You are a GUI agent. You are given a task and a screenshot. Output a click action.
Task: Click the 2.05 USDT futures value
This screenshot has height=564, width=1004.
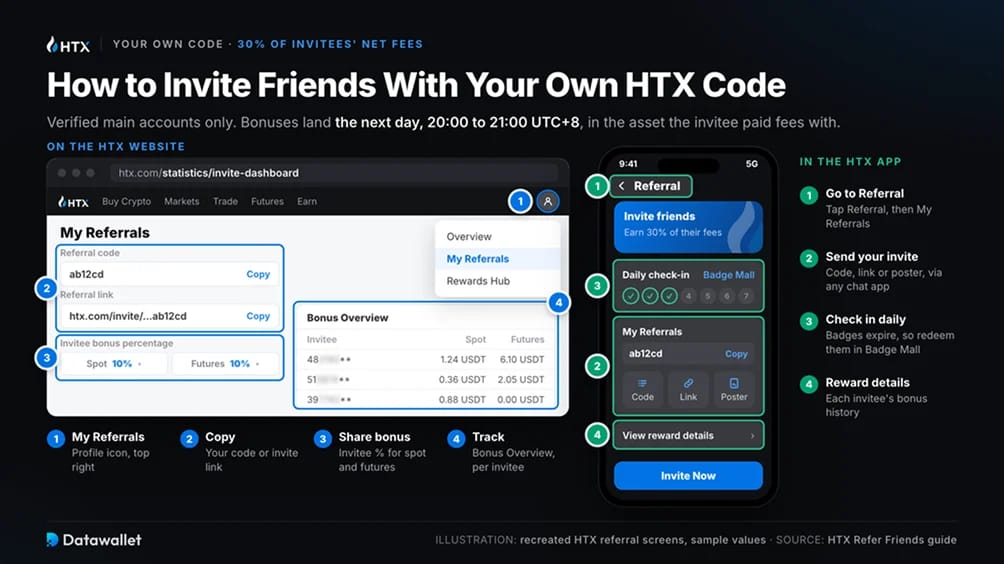[x=521, y=379]
